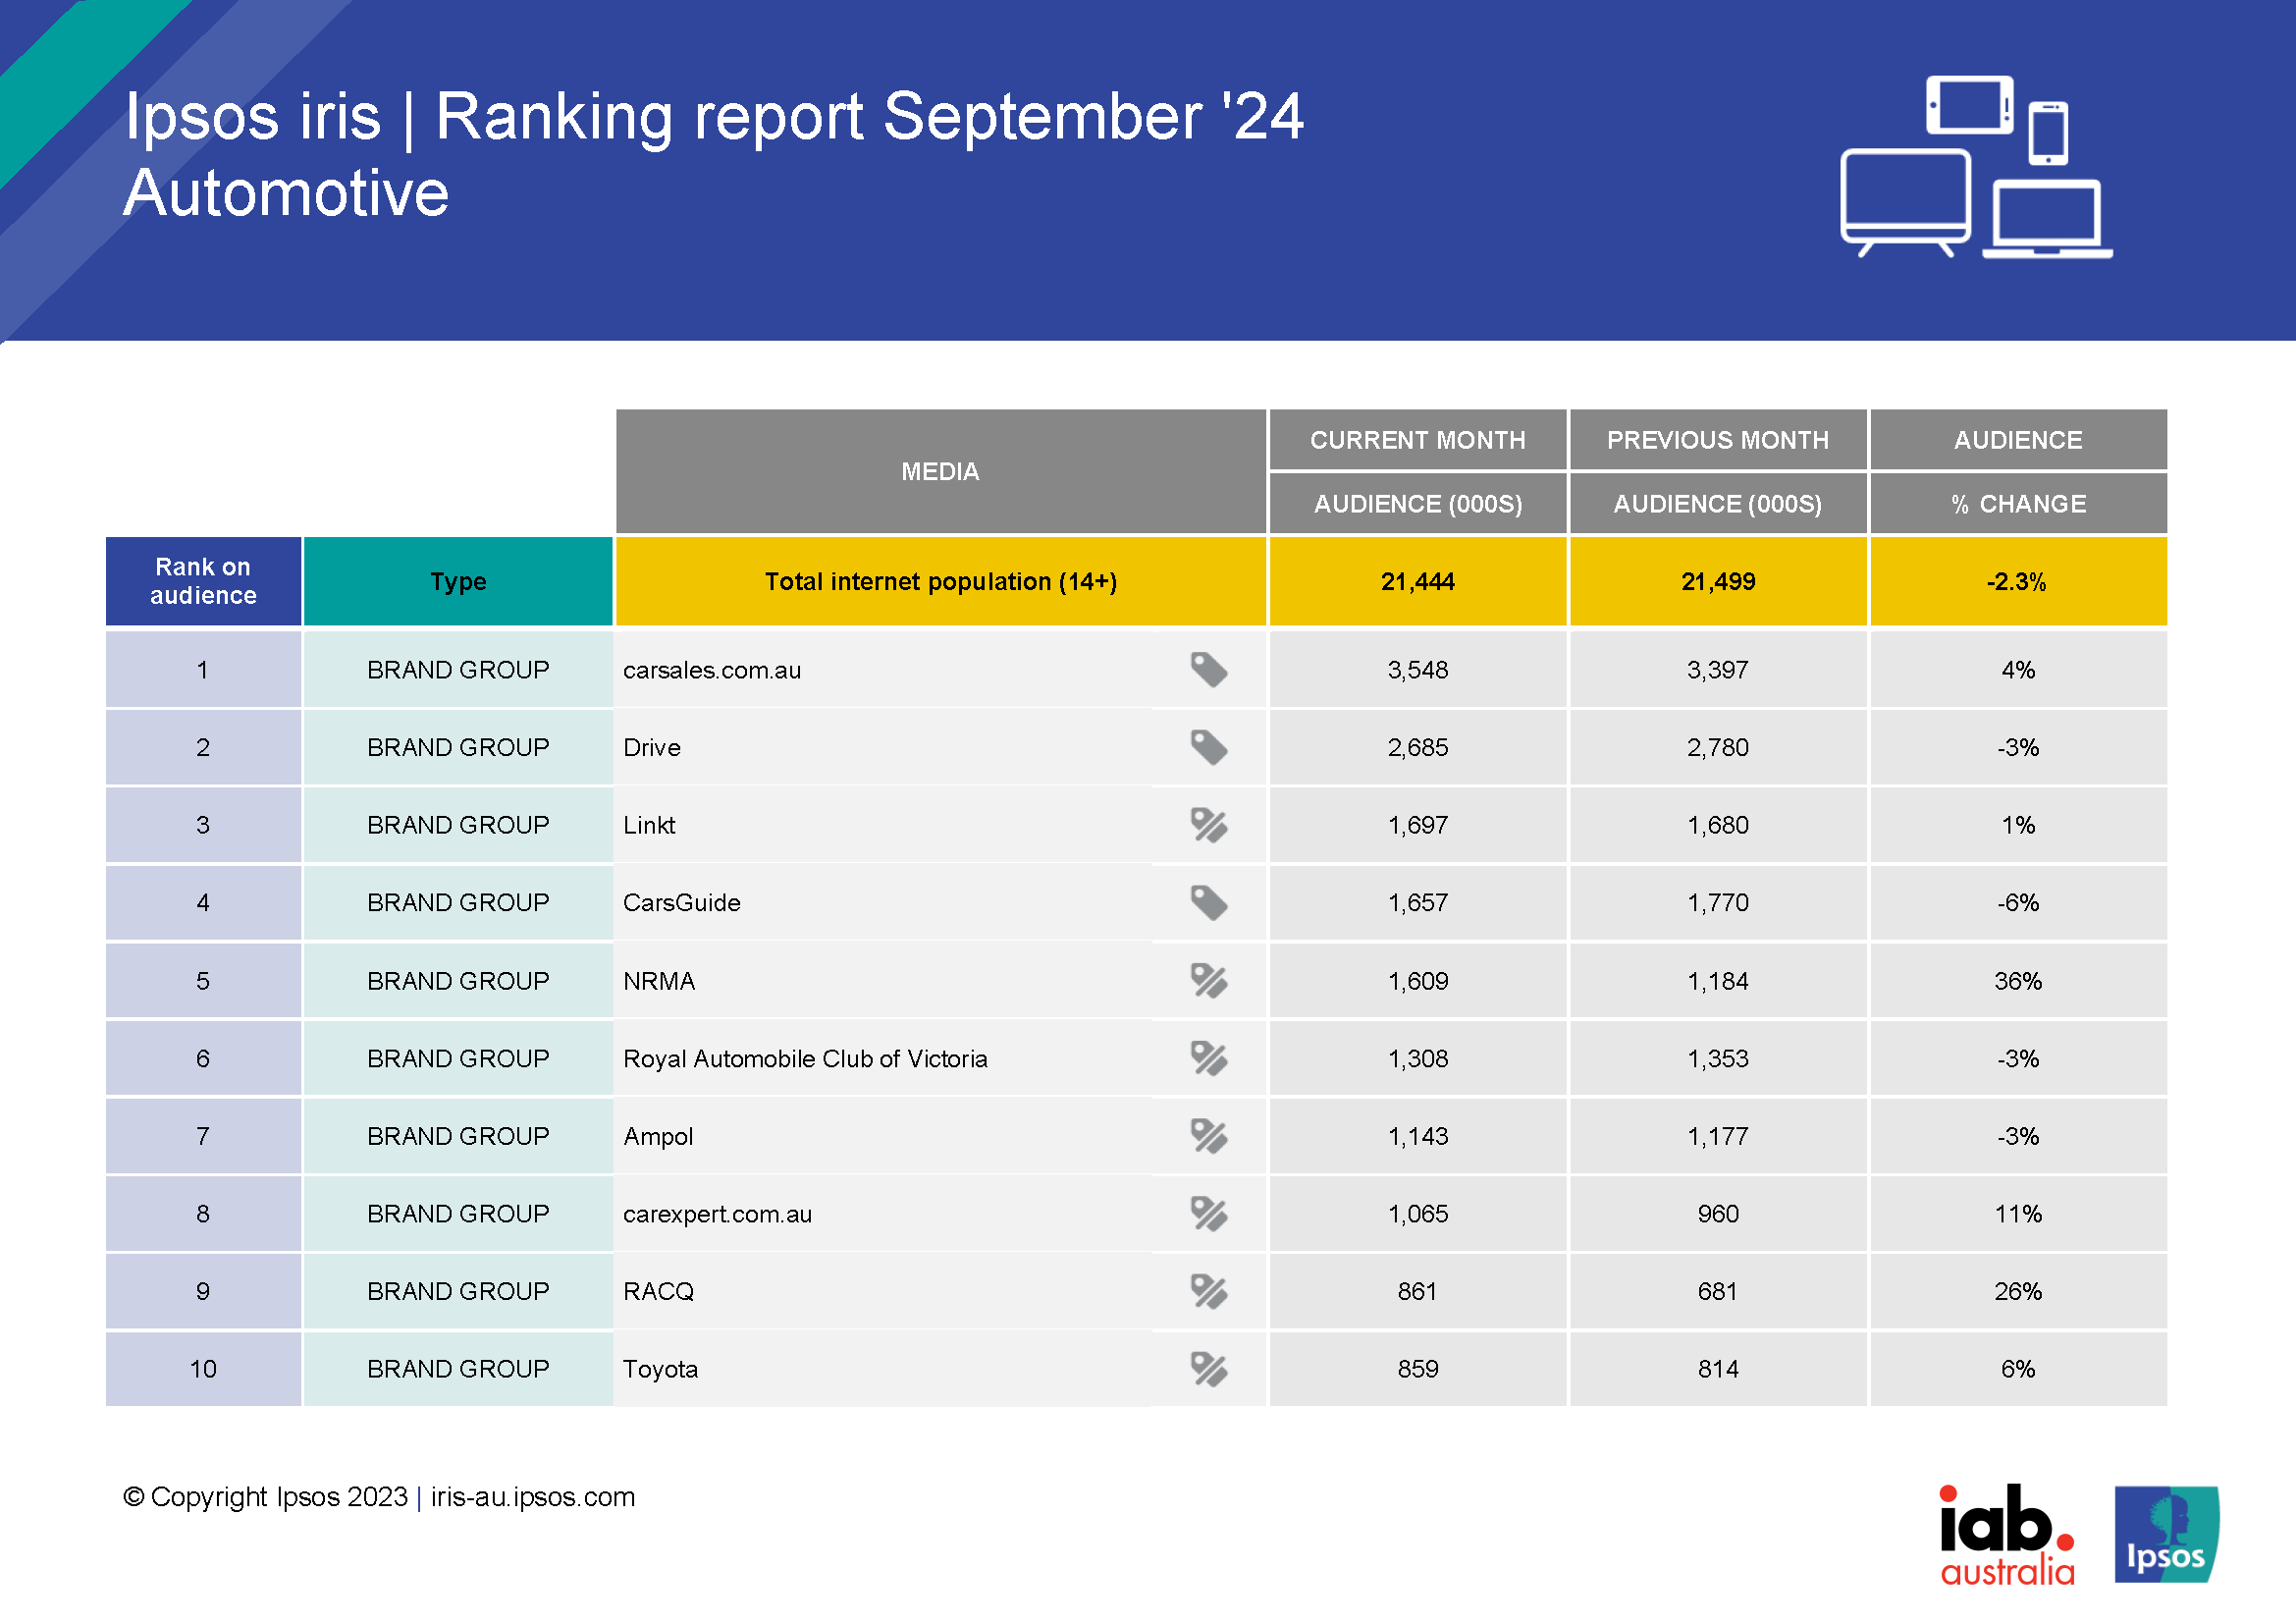
Task: Click the Ipsos logo at bottom right
Action: point(2166,1534)
